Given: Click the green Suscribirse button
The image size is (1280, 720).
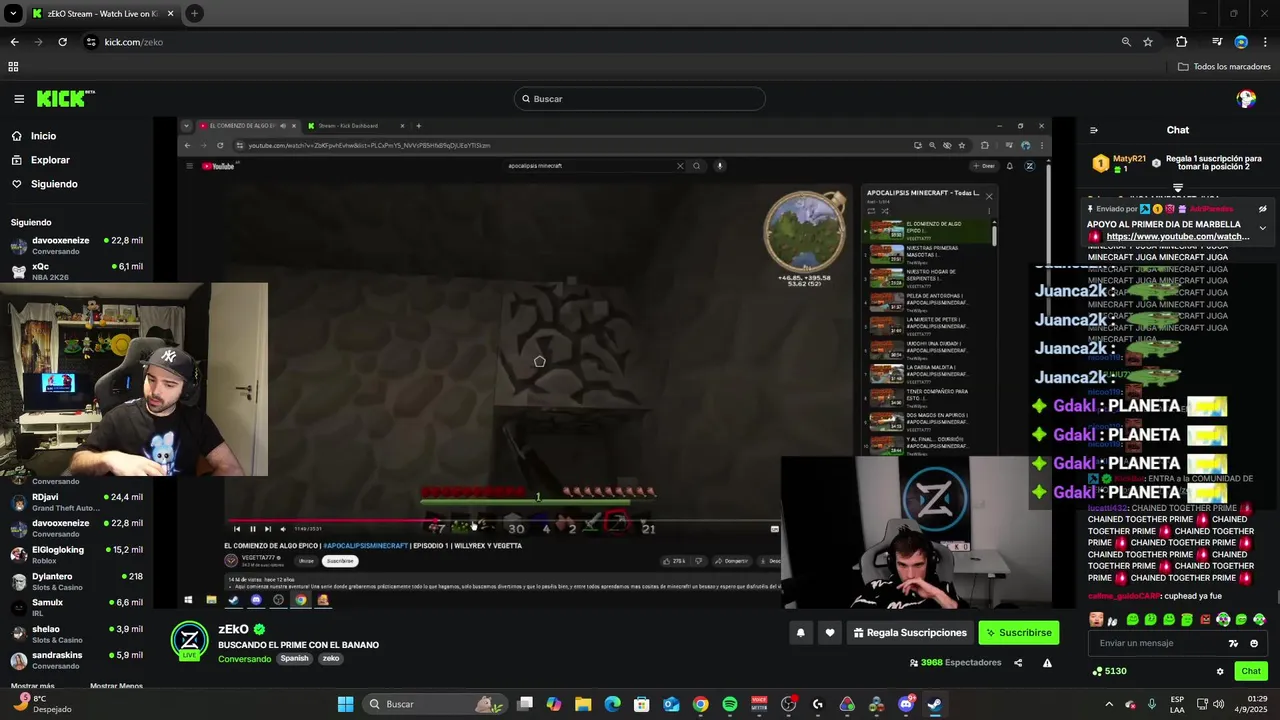Looking at the screenshot, I should pos(1018,632).
